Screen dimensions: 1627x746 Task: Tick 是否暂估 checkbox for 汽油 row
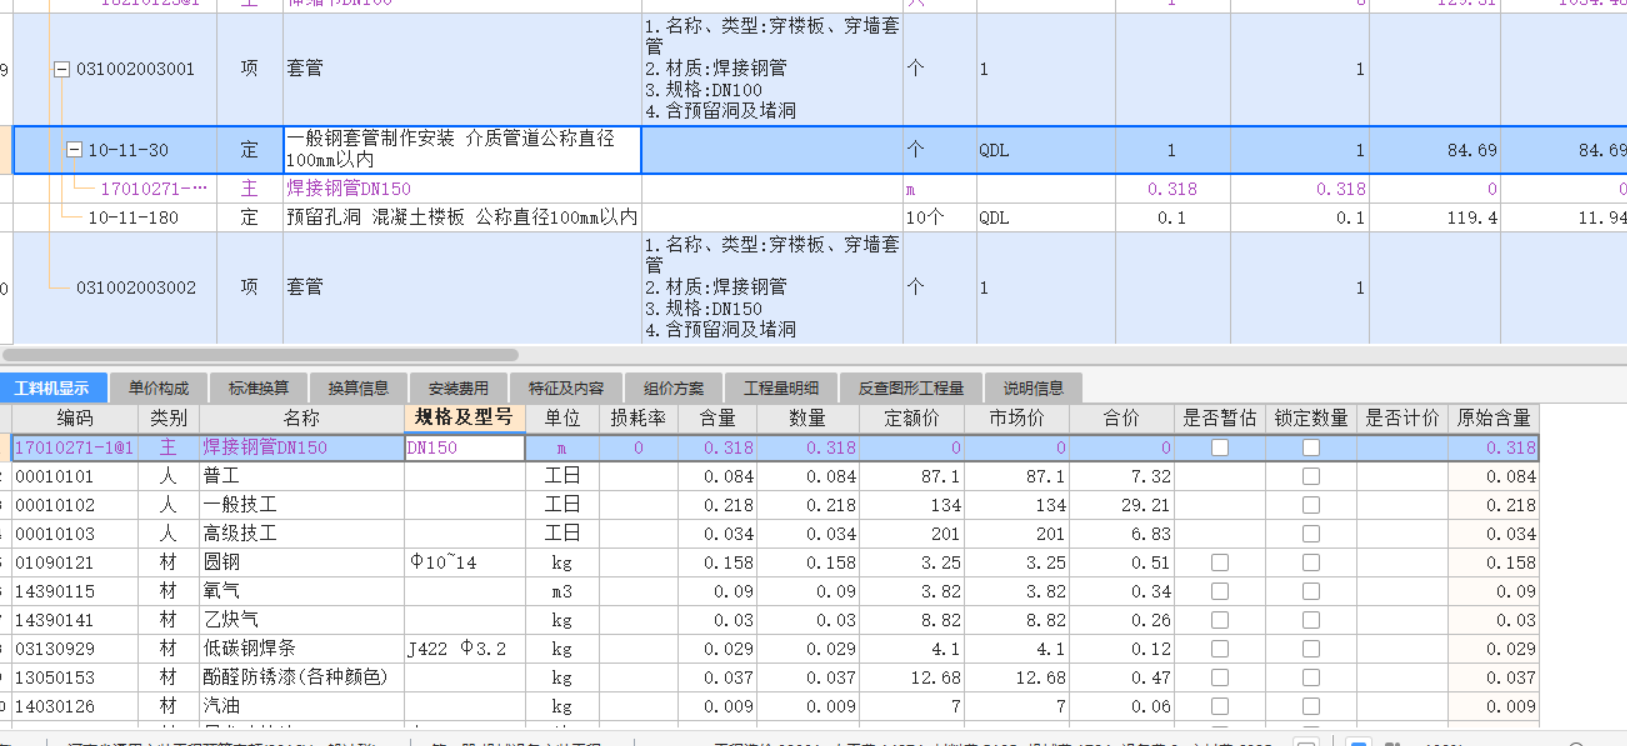tap(1220, 707)
